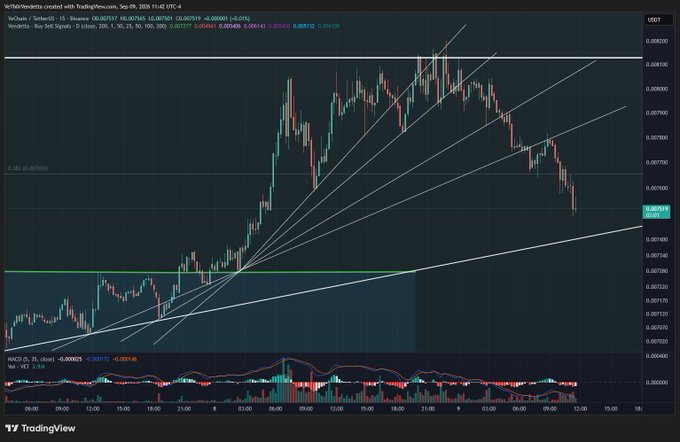Image resolution: width=680 pixels, height=442 pixels.
Task: Click the 0.007700 price scale label
Action: [657, 163]
